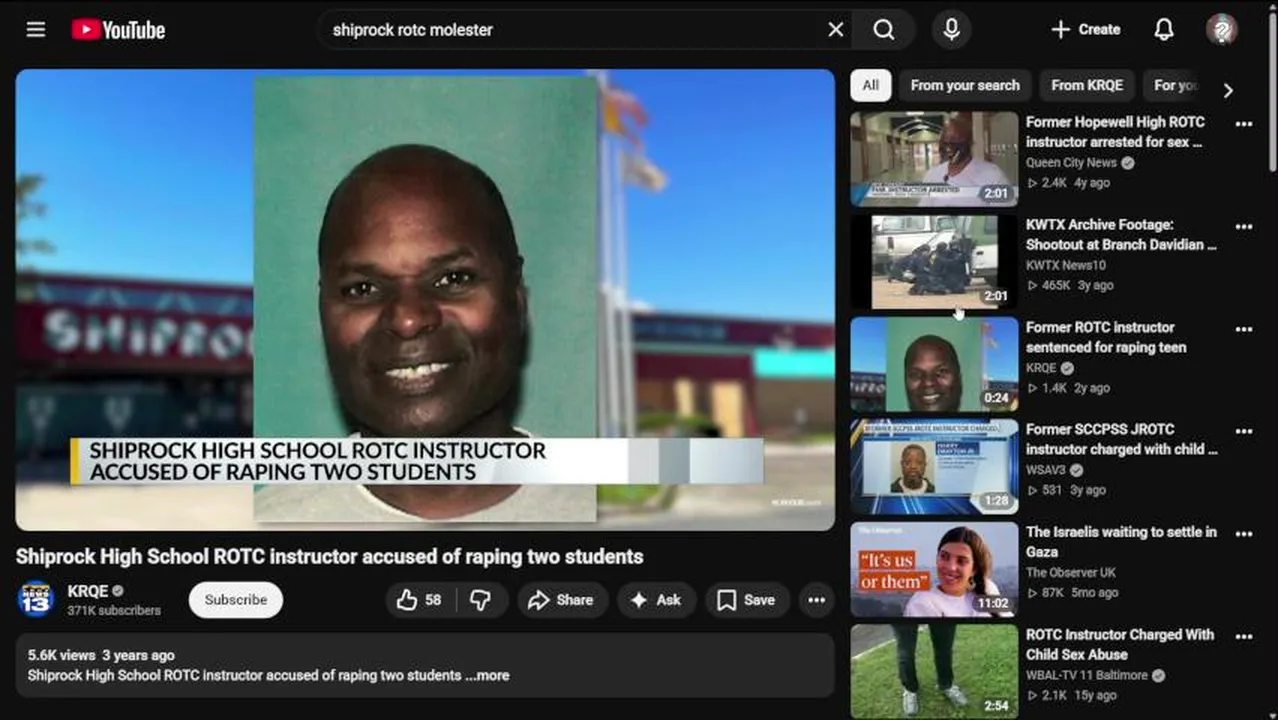Subscribe to the KRQE channel
1278x720 pixels.
point(236,600)
